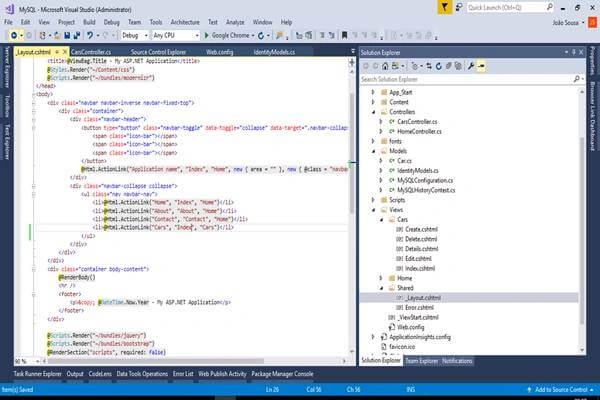
Task: Switch to IdentityModels.cs tab
Action: [x=274, y=52]
